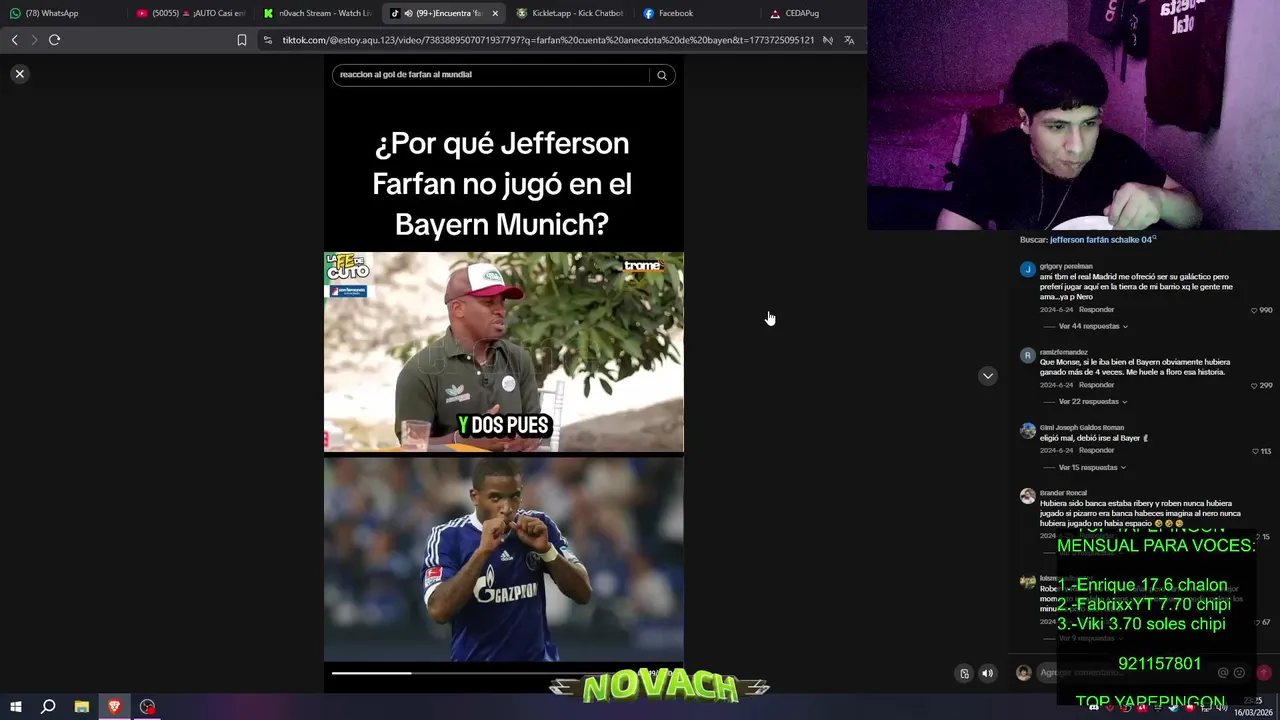Switch to the n0vach Stream tab
This screenshot has height=720, width=1280.
pyautogui.click(x=317, y=13)
